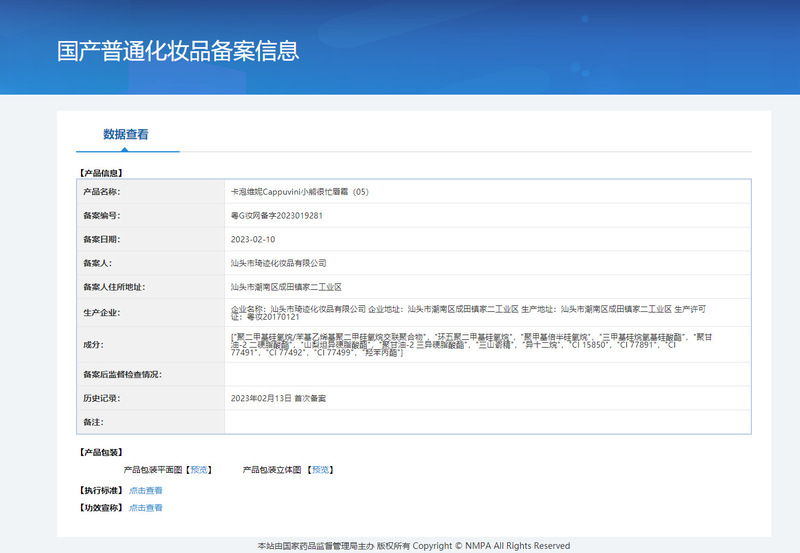
Task: Click the 国产普通化妆品备案信息 page title
Action: [178, 51]
